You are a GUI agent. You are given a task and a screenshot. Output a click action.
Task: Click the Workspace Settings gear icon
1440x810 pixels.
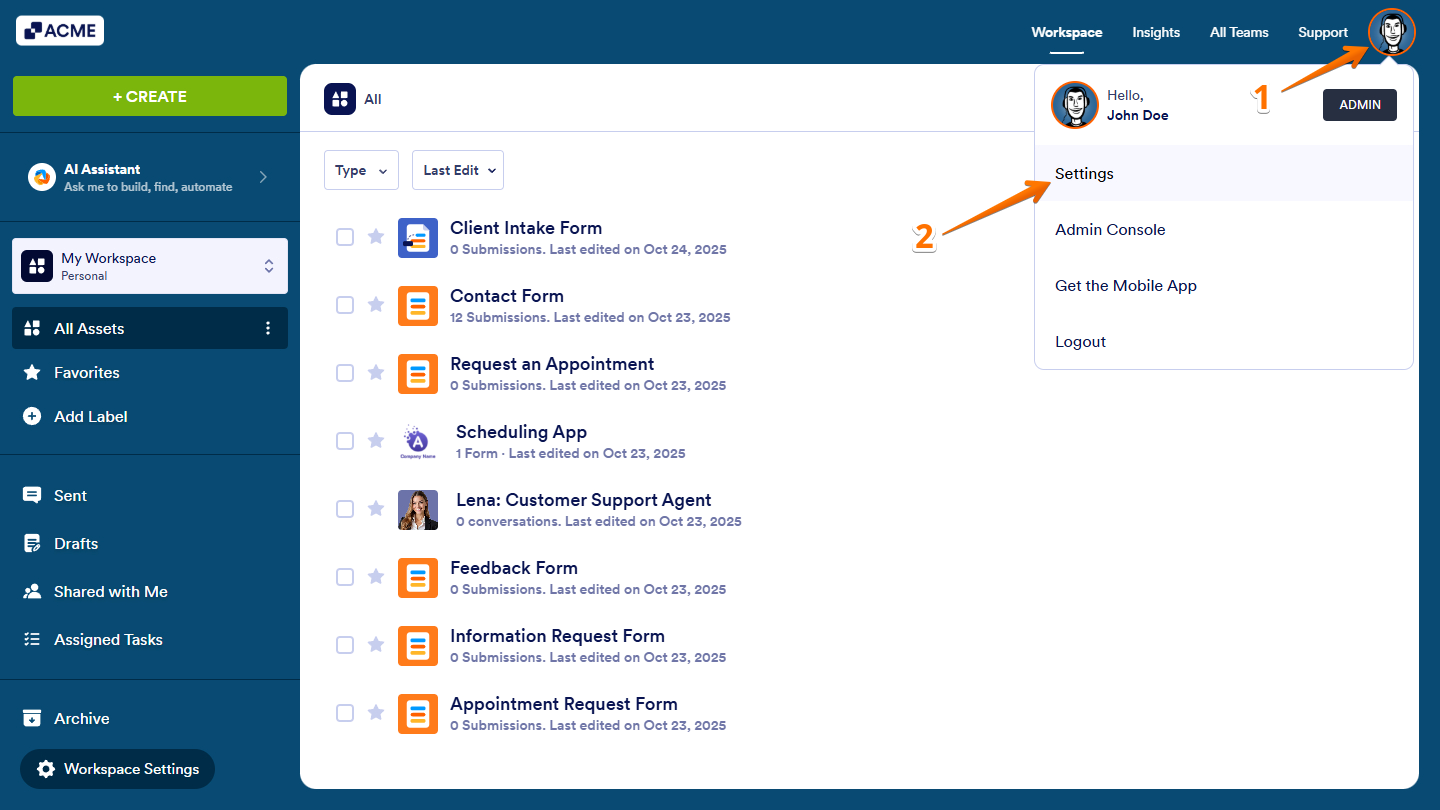pyautogui.click(x=45, y=769)
